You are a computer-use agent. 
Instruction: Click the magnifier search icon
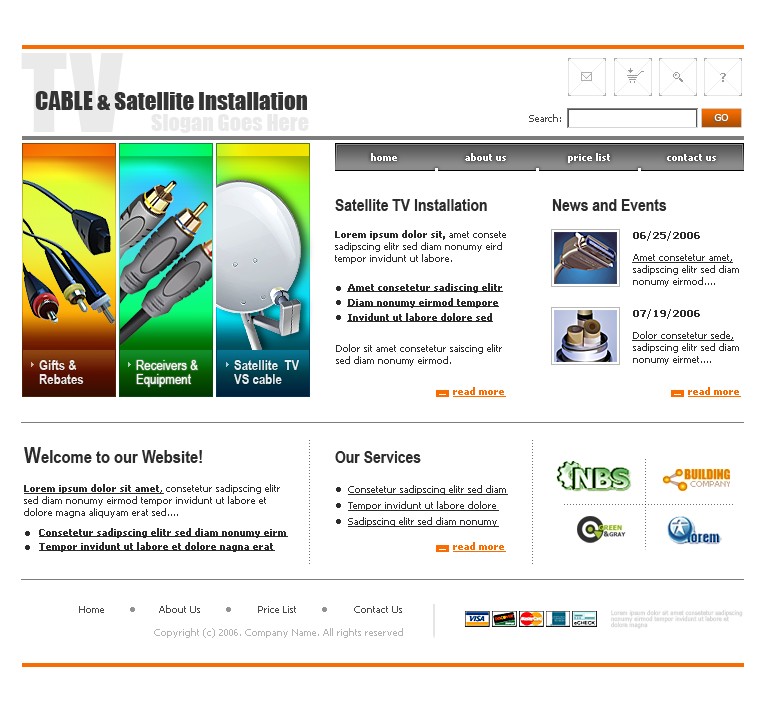pyautogui.click(x=677, y=77)
